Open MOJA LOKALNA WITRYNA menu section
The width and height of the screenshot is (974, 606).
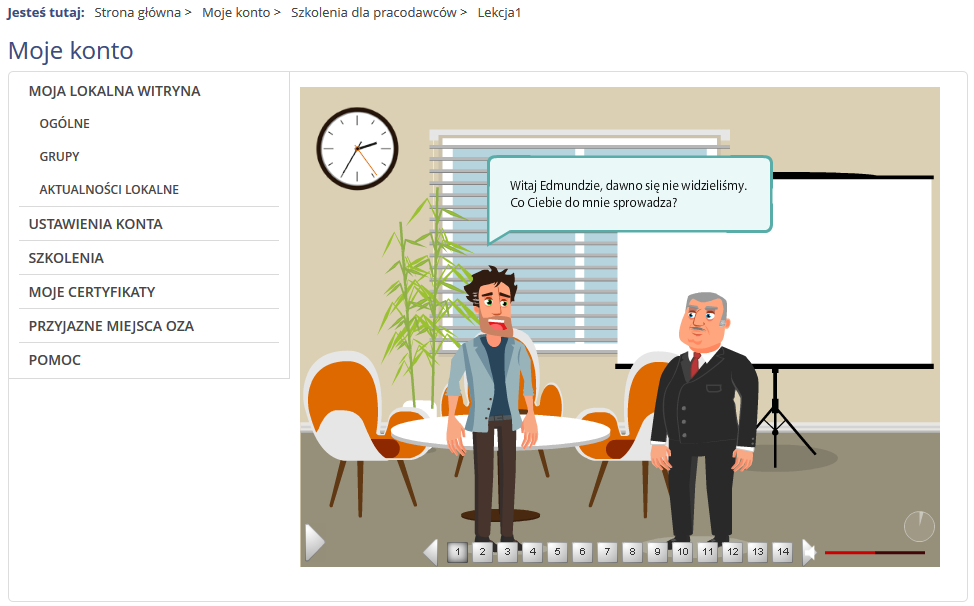coord(115,91)
